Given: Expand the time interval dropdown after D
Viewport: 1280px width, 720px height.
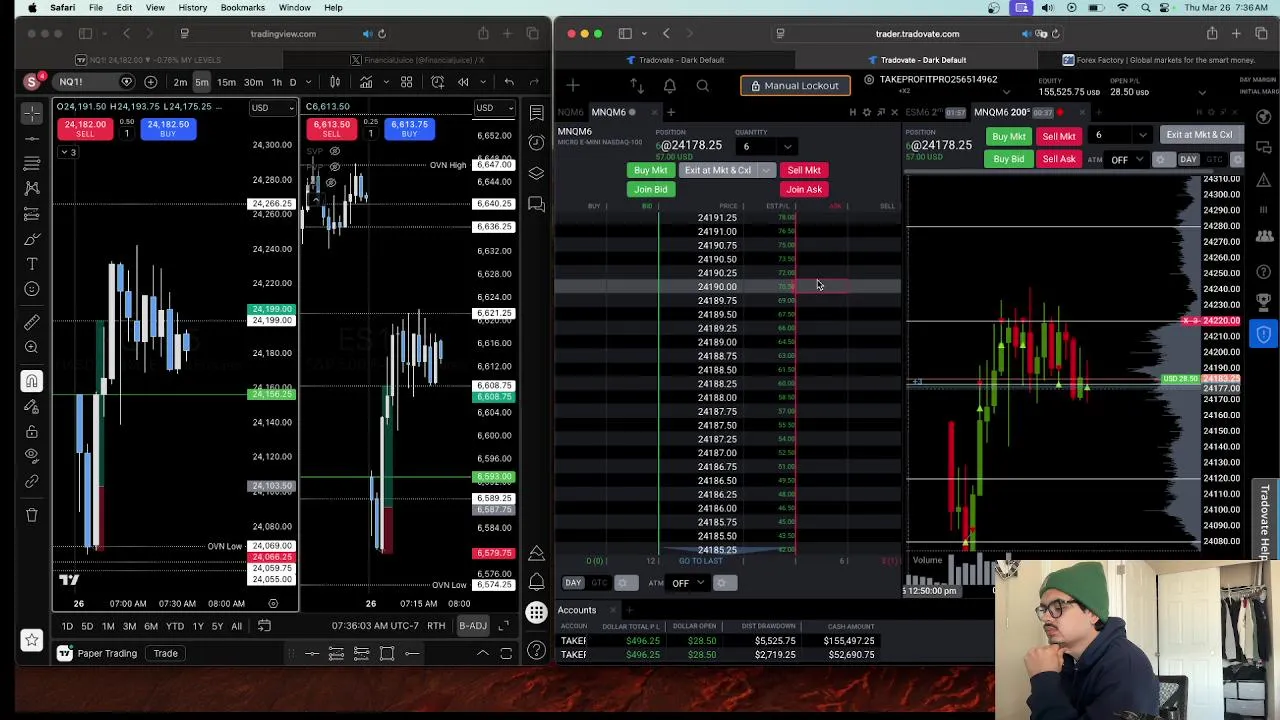Looking at the screenshot, I should tap(306, 82).
